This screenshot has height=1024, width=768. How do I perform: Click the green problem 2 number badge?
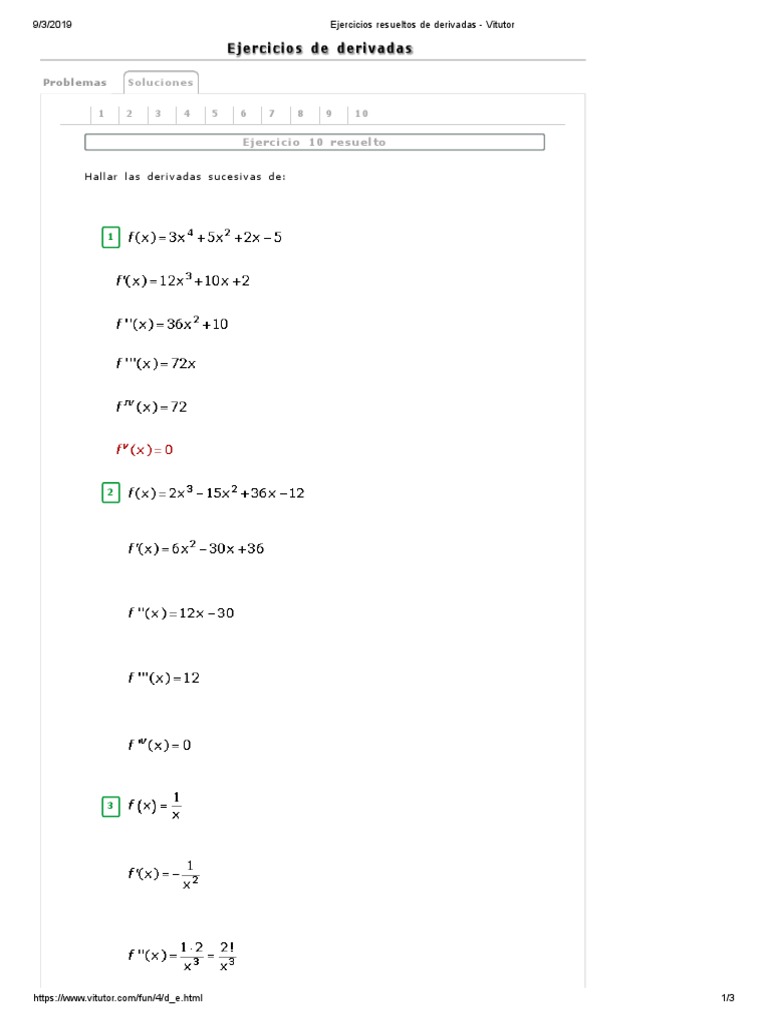tap(110, 493)
